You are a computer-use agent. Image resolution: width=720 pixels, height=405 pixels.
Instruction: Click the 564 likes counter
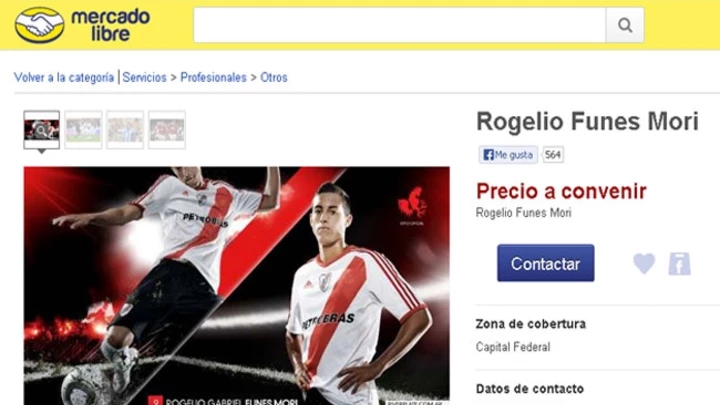[x=553, y=155]
